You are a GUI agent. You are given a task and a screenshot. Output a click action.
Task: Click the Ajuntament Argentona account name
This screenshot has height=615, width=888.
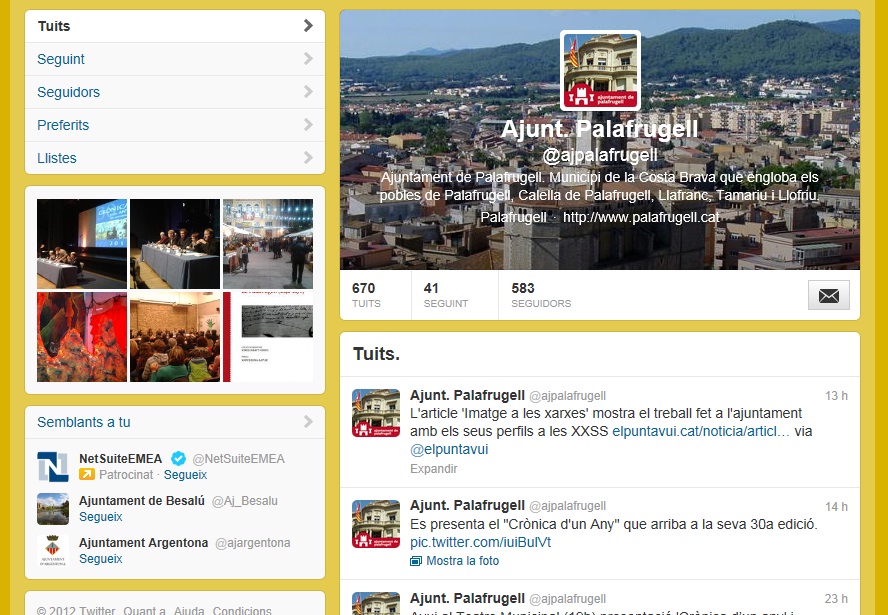pos(144,543)
